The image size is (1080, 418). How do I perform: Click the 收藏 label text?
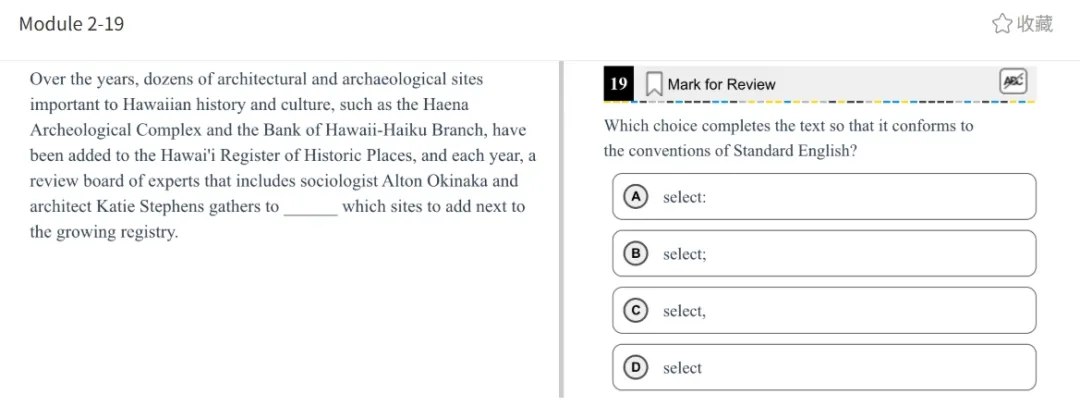click(x=1034, y=24)
